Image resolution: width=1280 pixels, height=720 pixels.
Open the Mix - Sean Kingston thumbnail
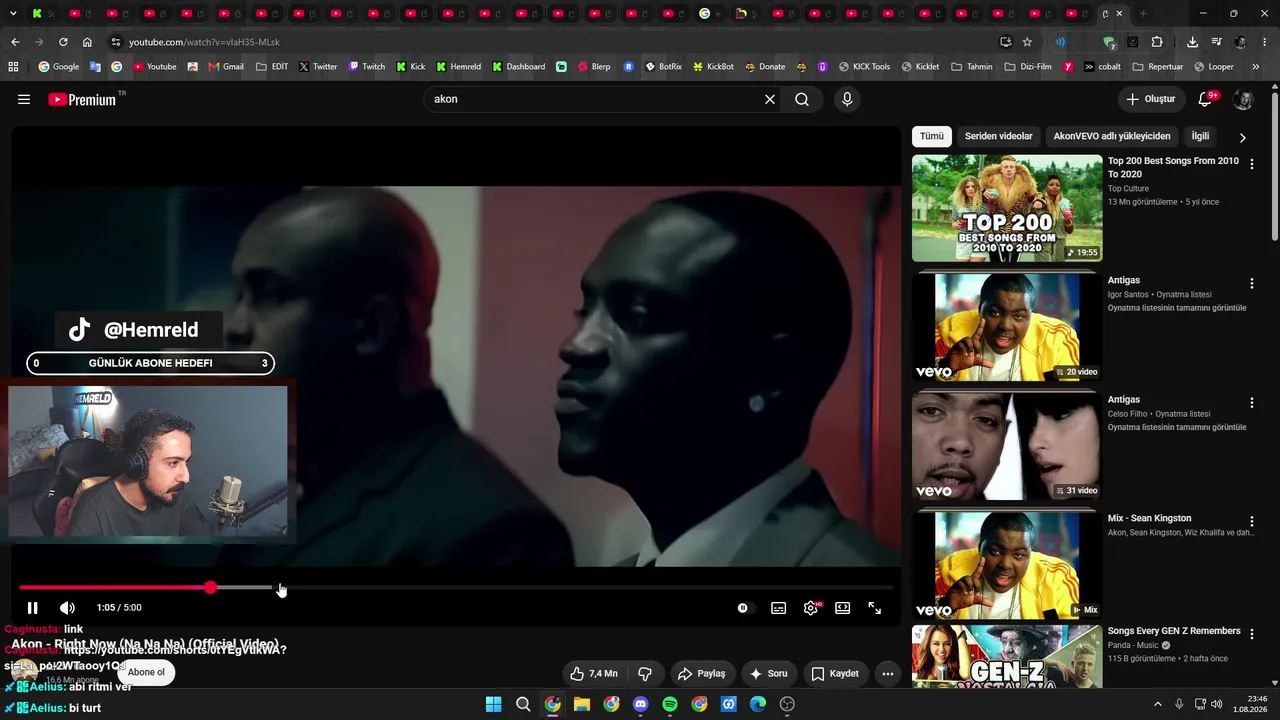(1007, 564)
